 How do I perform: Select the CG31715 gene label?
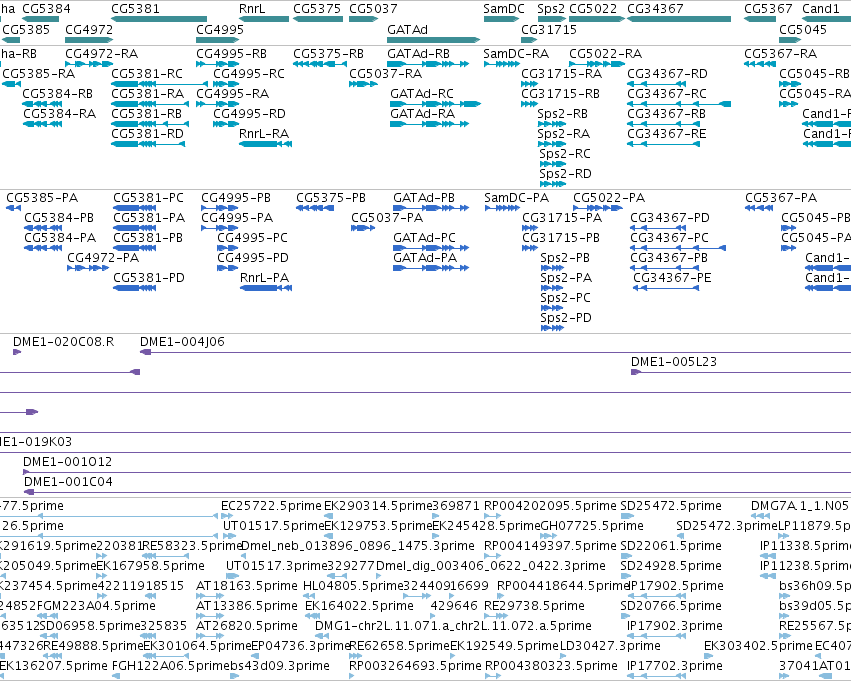(x=549, y=30)
